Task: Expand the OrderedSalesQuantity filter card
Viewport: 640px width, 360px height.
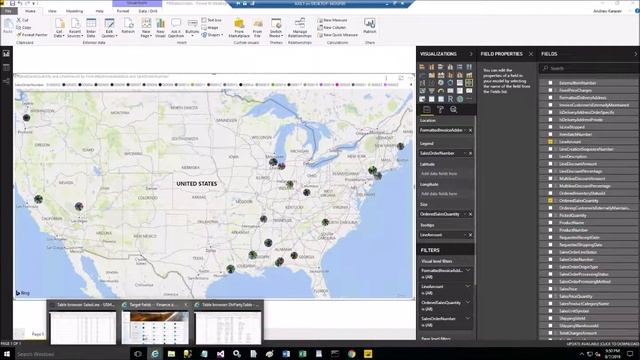Action: 468,302
